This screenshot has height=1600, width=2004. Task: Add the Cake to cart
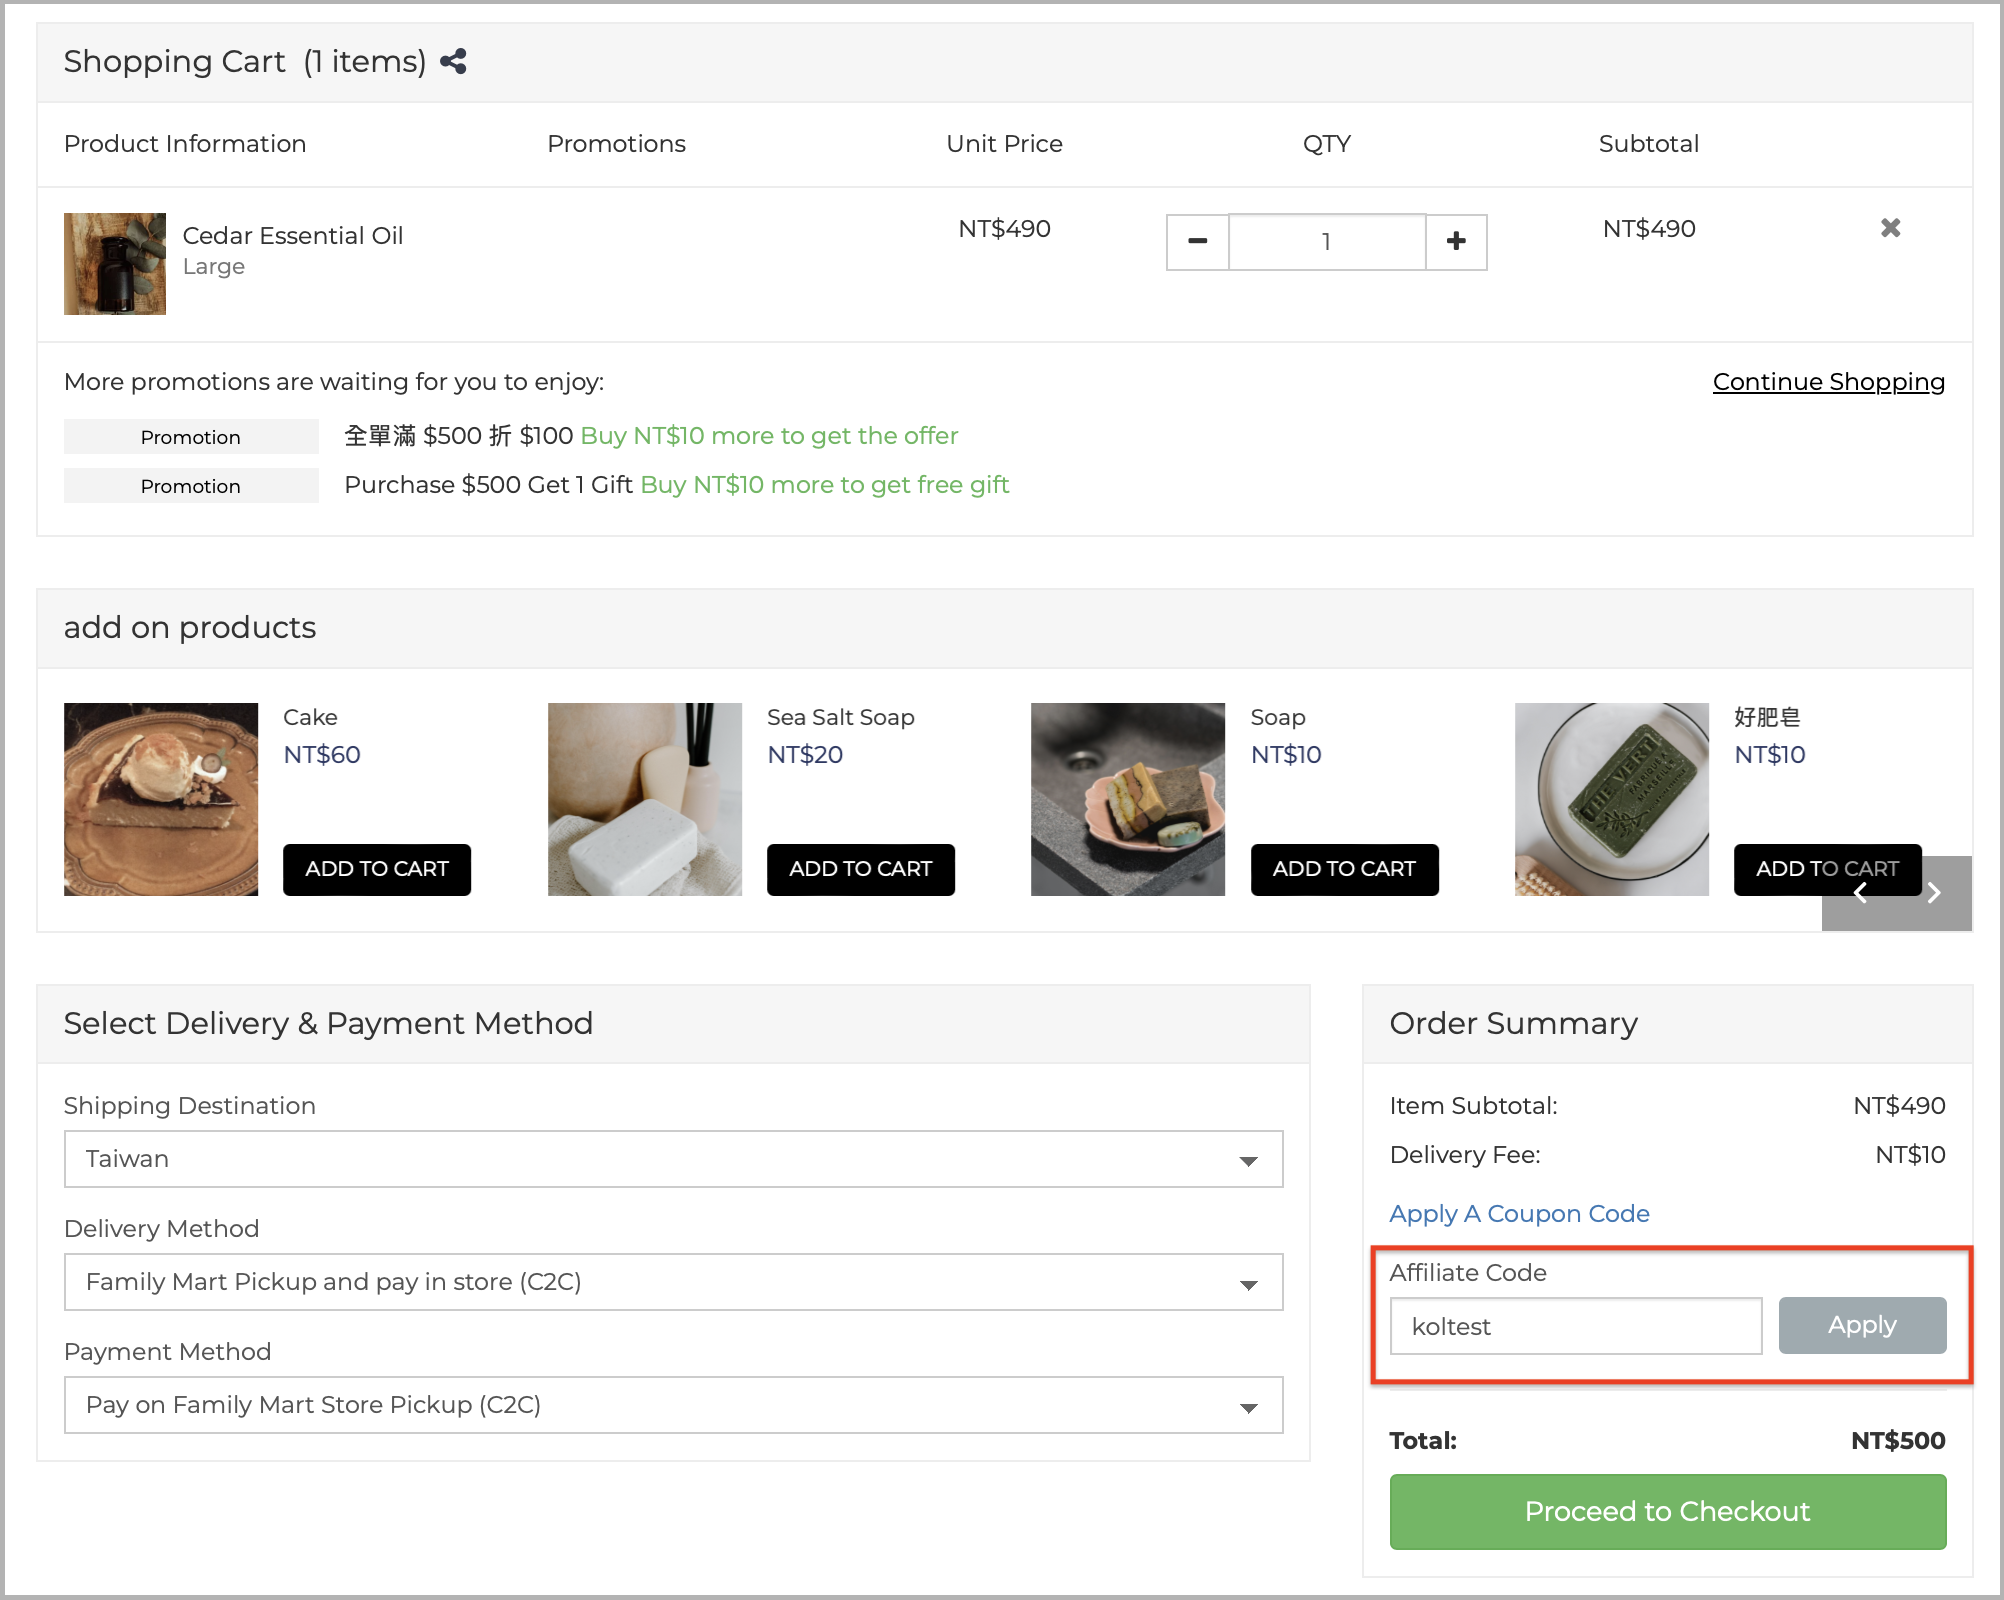point(377,869)
